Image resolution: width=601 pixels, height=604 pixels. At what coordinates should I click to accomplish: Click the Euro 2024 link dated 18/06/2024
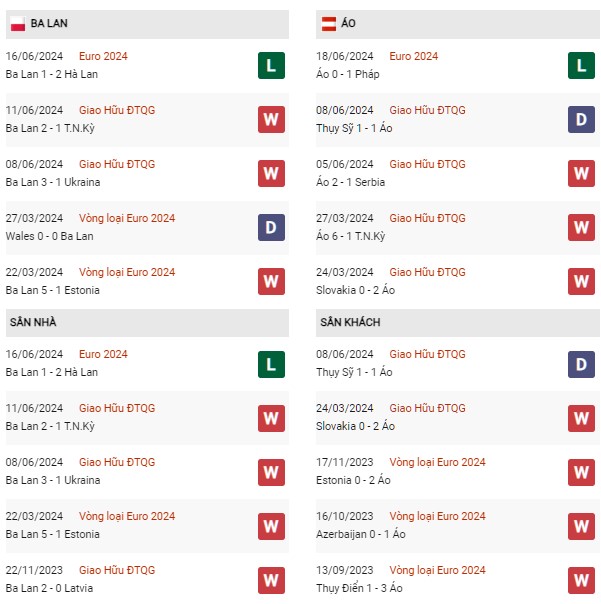pyautogui.click(x=413, y=56)
